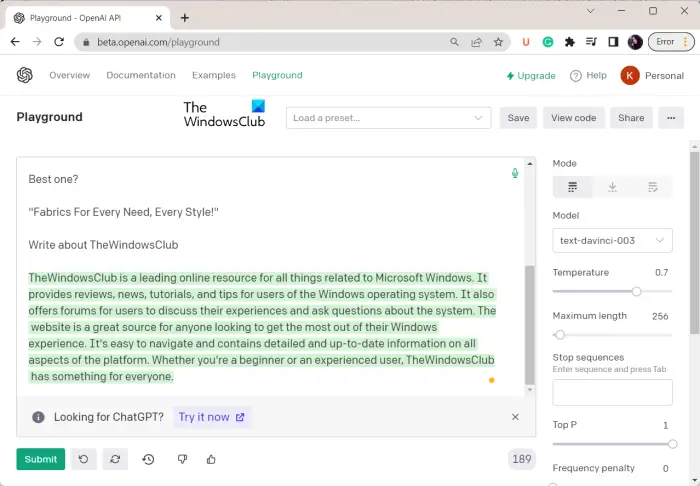Open the Grammarly extension icon
Viewport: 700px width, 486px height.
pos(548,42)
